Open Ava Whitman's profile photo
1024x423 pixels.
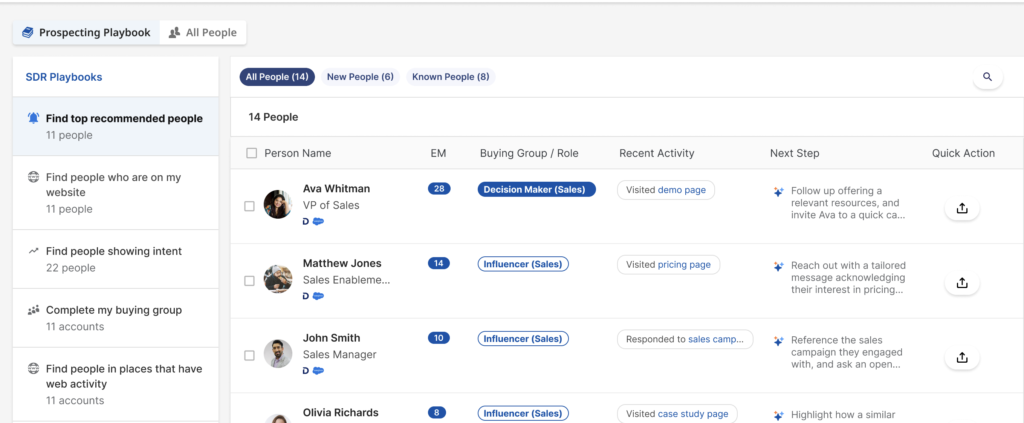[278, 204]
